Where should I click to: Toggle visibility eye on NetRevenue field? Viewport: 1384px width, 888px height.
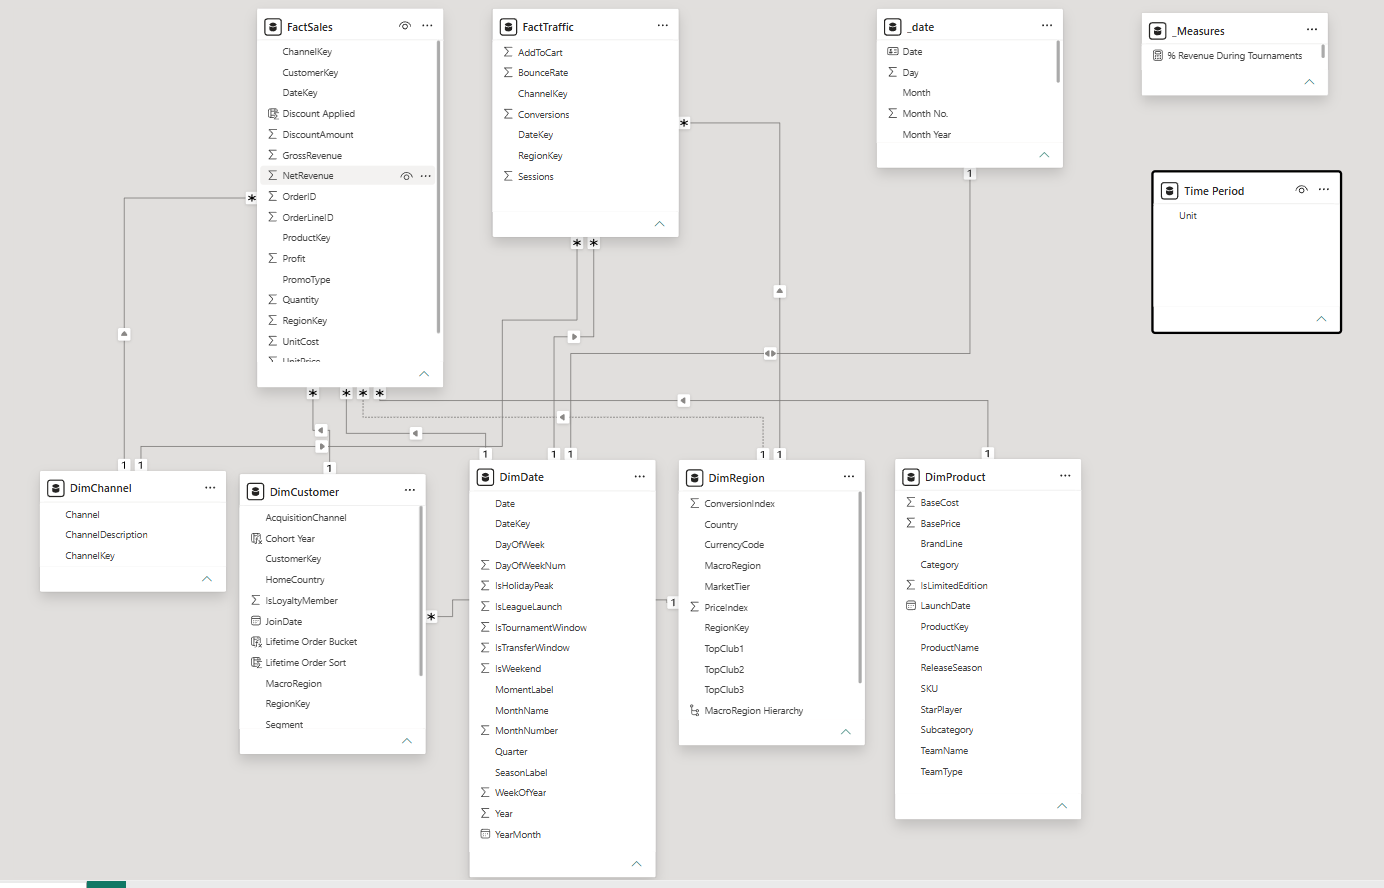click(x=406, y=176)
